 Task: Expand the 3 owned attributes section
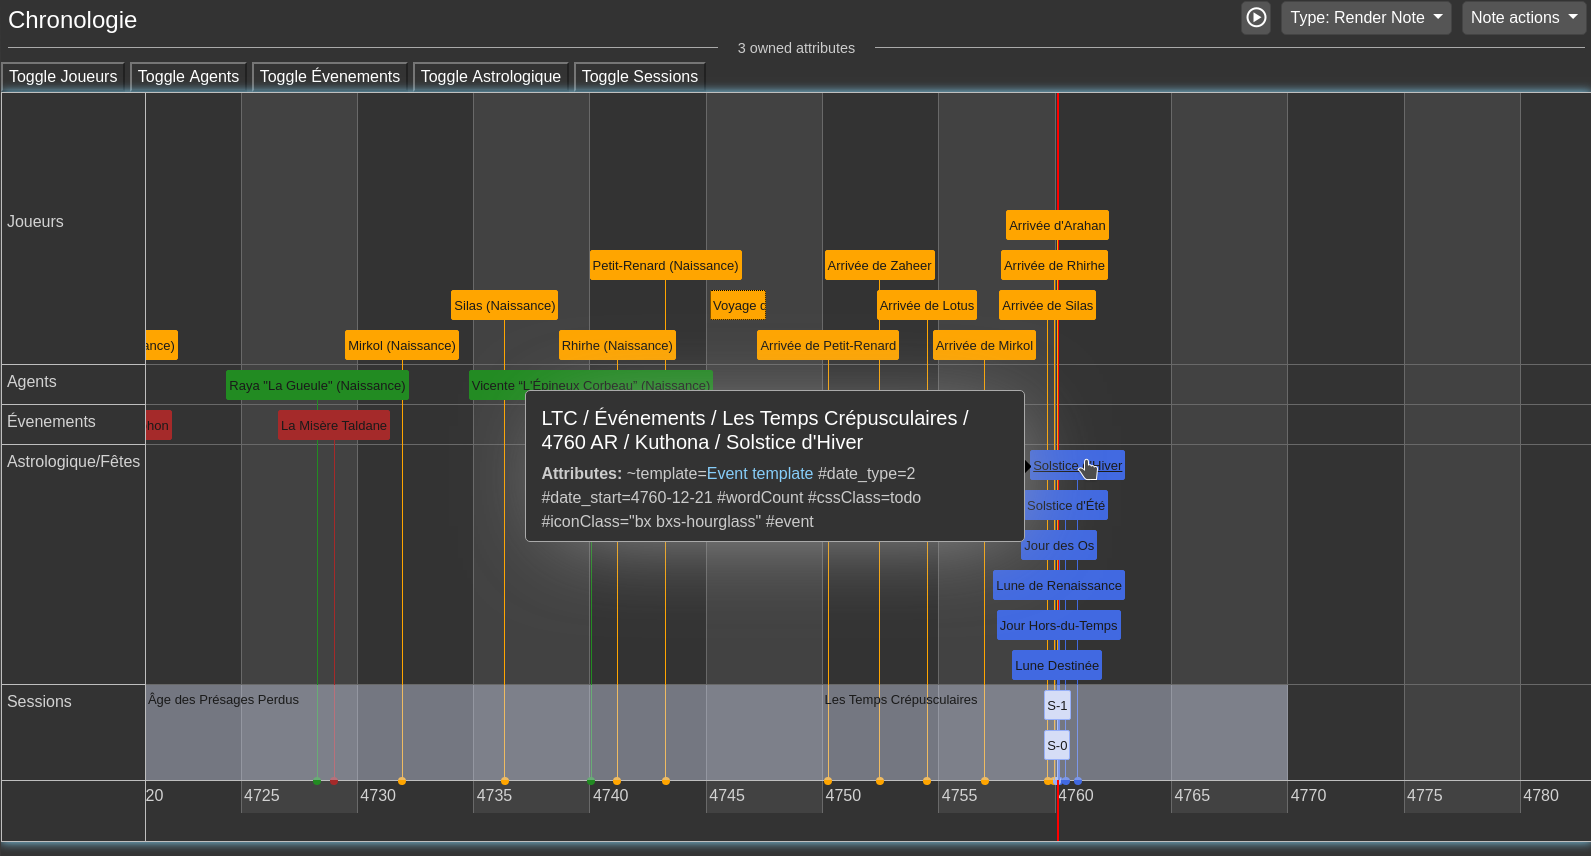click(795, 48)
